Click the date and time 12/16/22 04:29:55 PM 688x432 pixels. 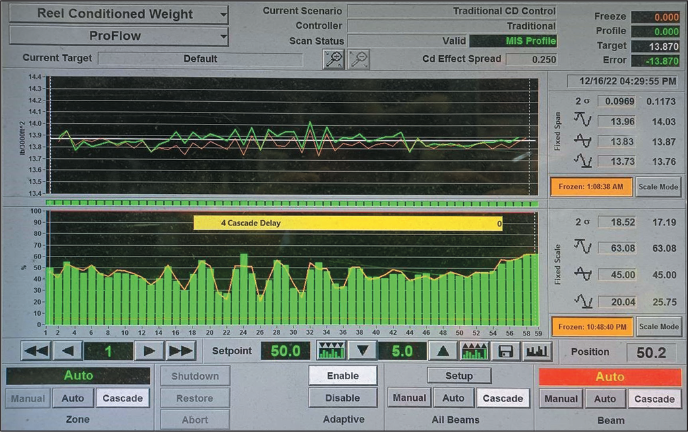(622, 81)
